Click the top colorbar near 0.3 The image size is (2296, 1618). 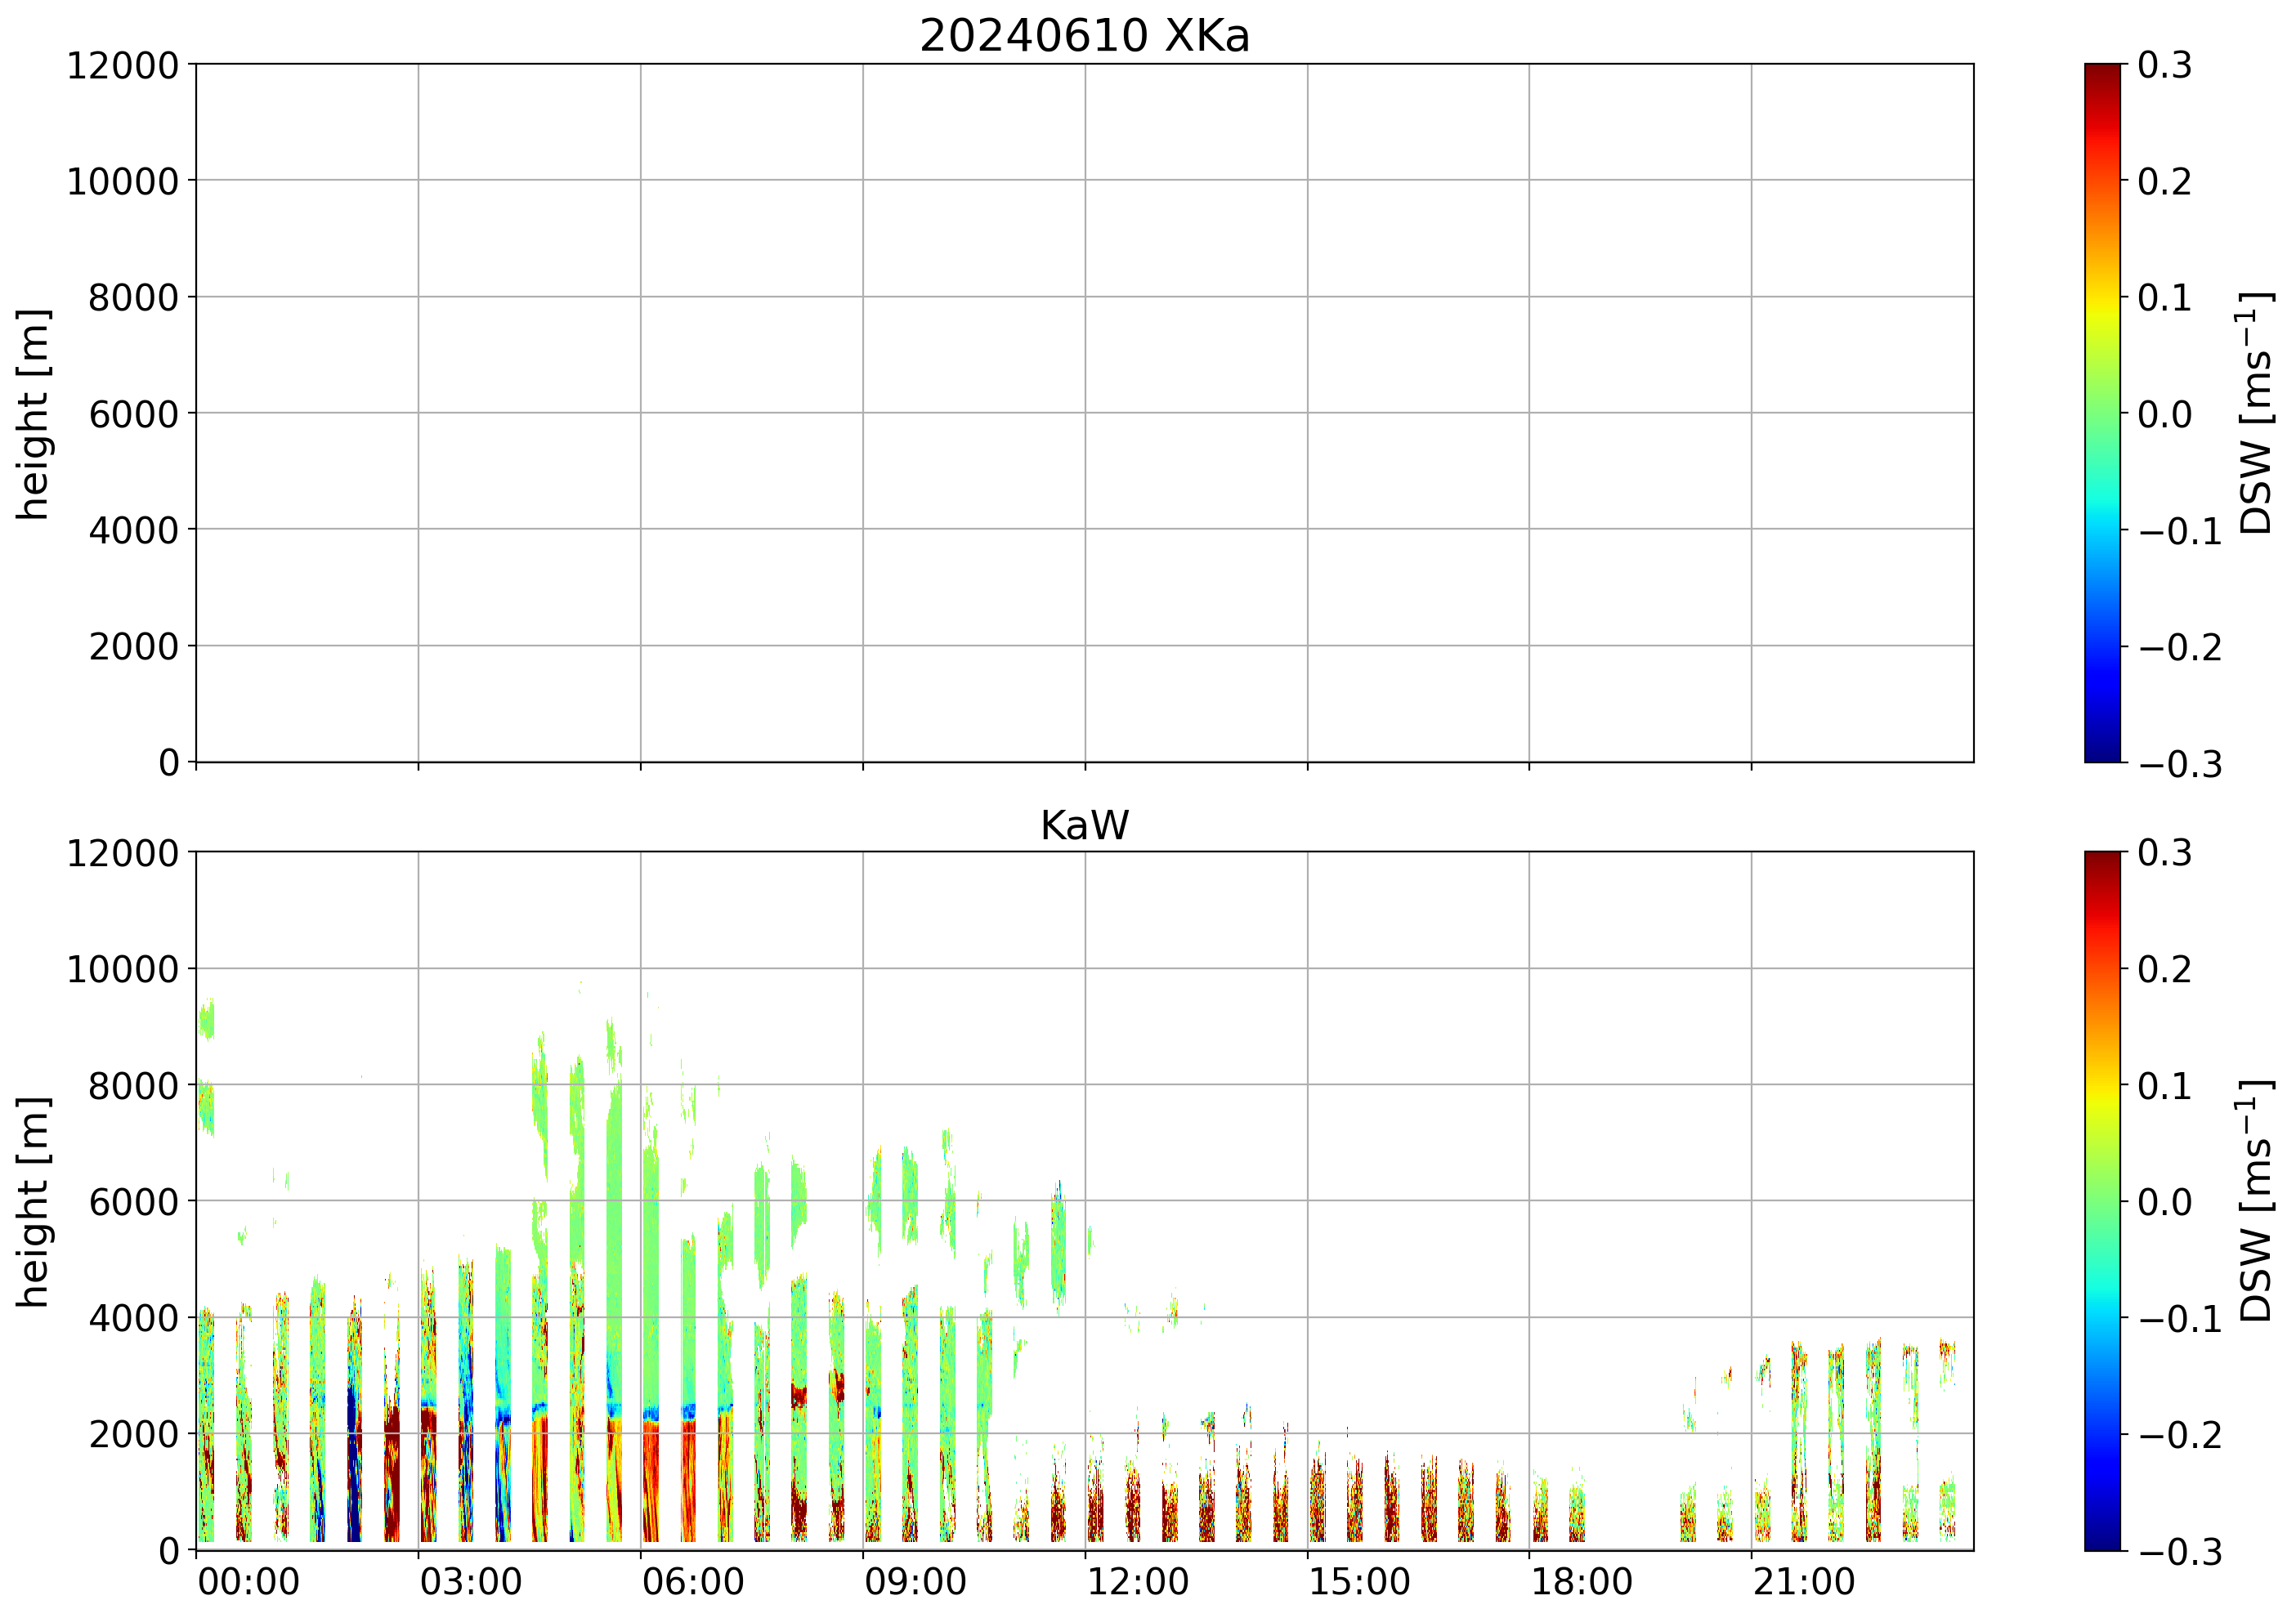tap(2102, 70)
